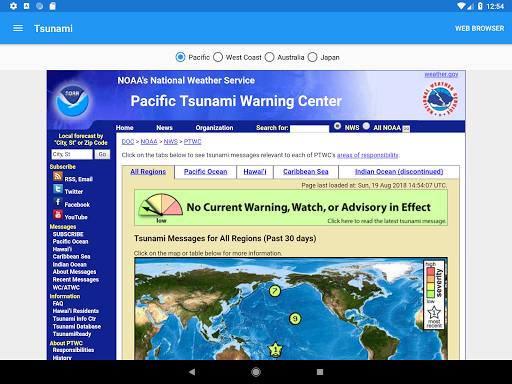Image resolution: width=512 pixels, height=384 pixels.
Task: Click the star marker numbered 1
Action: tap(275, 349)
